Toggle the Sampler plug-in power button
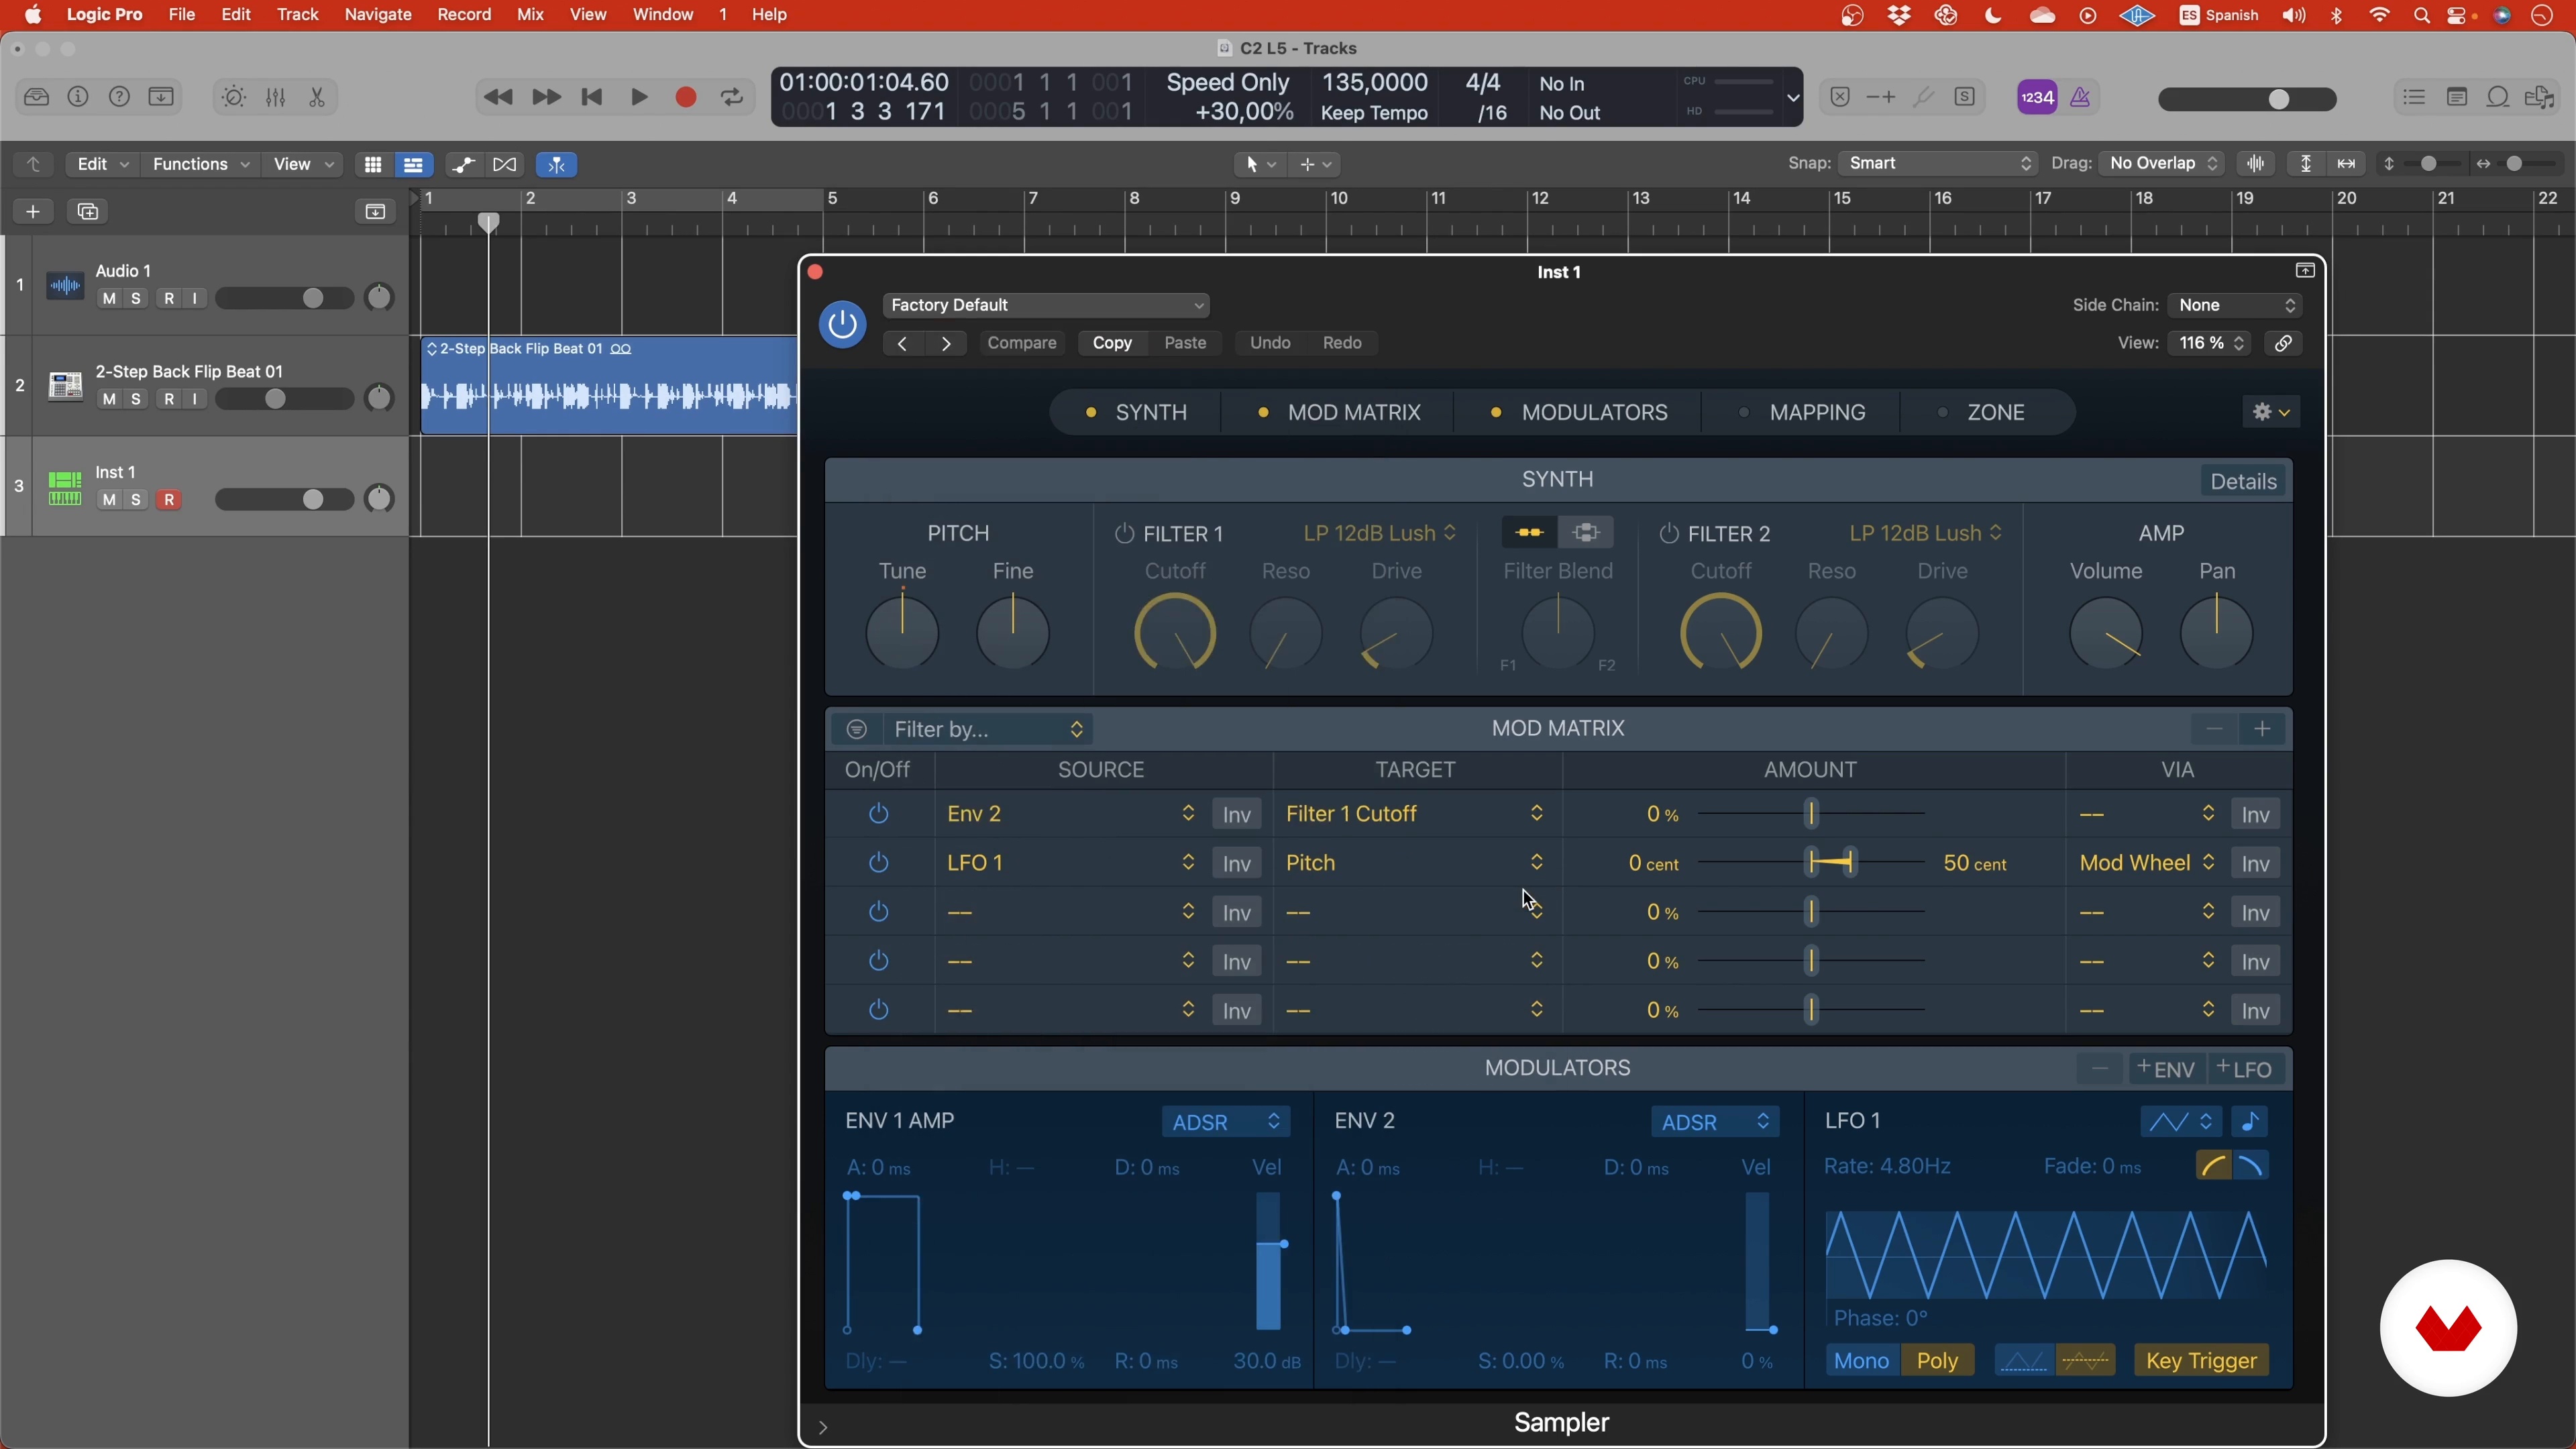Screen dimensions: 2576x1449 tap(842, 324)
